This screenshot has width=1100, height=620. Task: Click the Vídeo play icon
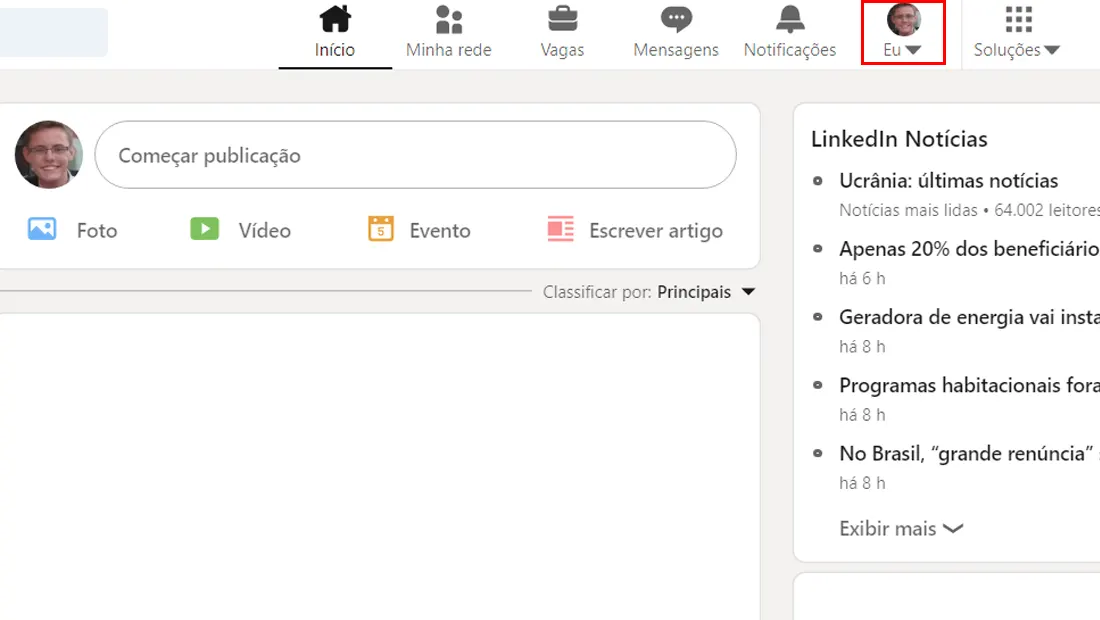[x=205, y=229]
